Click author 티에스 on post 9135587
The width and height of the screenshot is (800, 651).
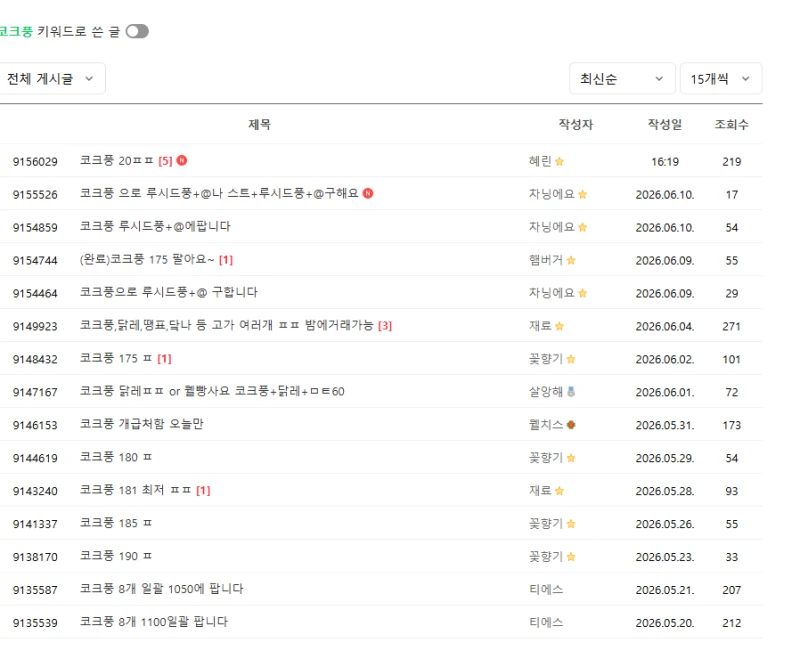pyautogui.click(x=546, y=589)
